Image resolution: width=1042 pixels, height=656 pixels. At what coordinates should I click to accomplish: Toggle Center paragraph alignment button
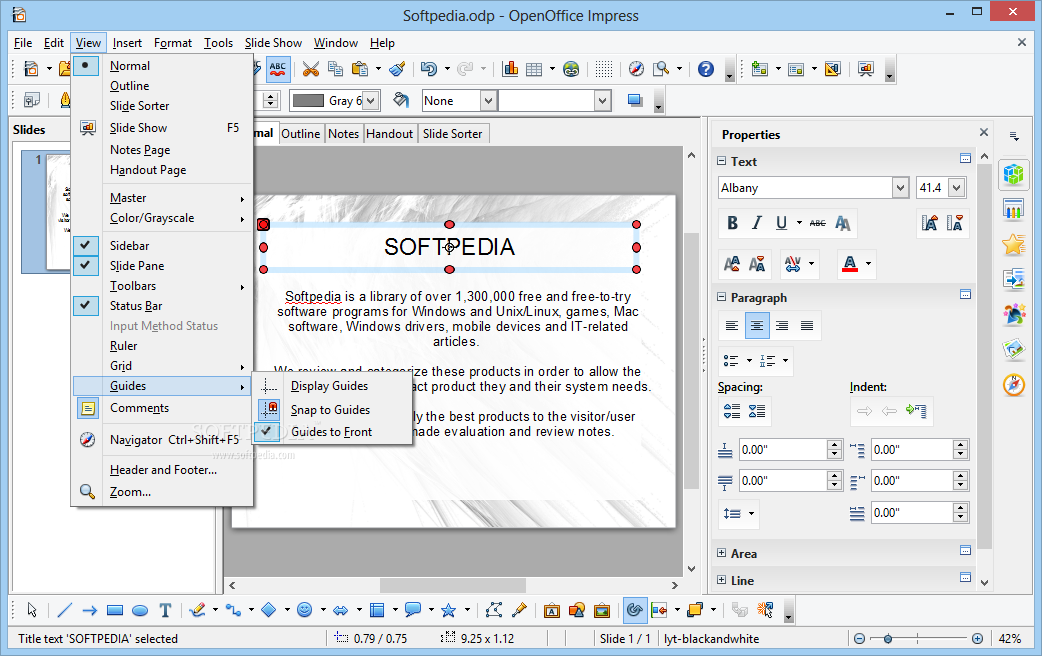pyautogui.click(x=757, y=326)
